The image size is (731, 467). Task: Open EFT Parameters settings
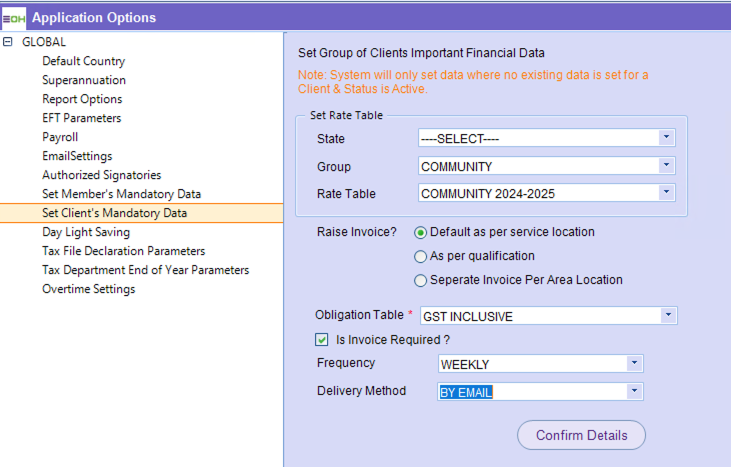[82, 118]
